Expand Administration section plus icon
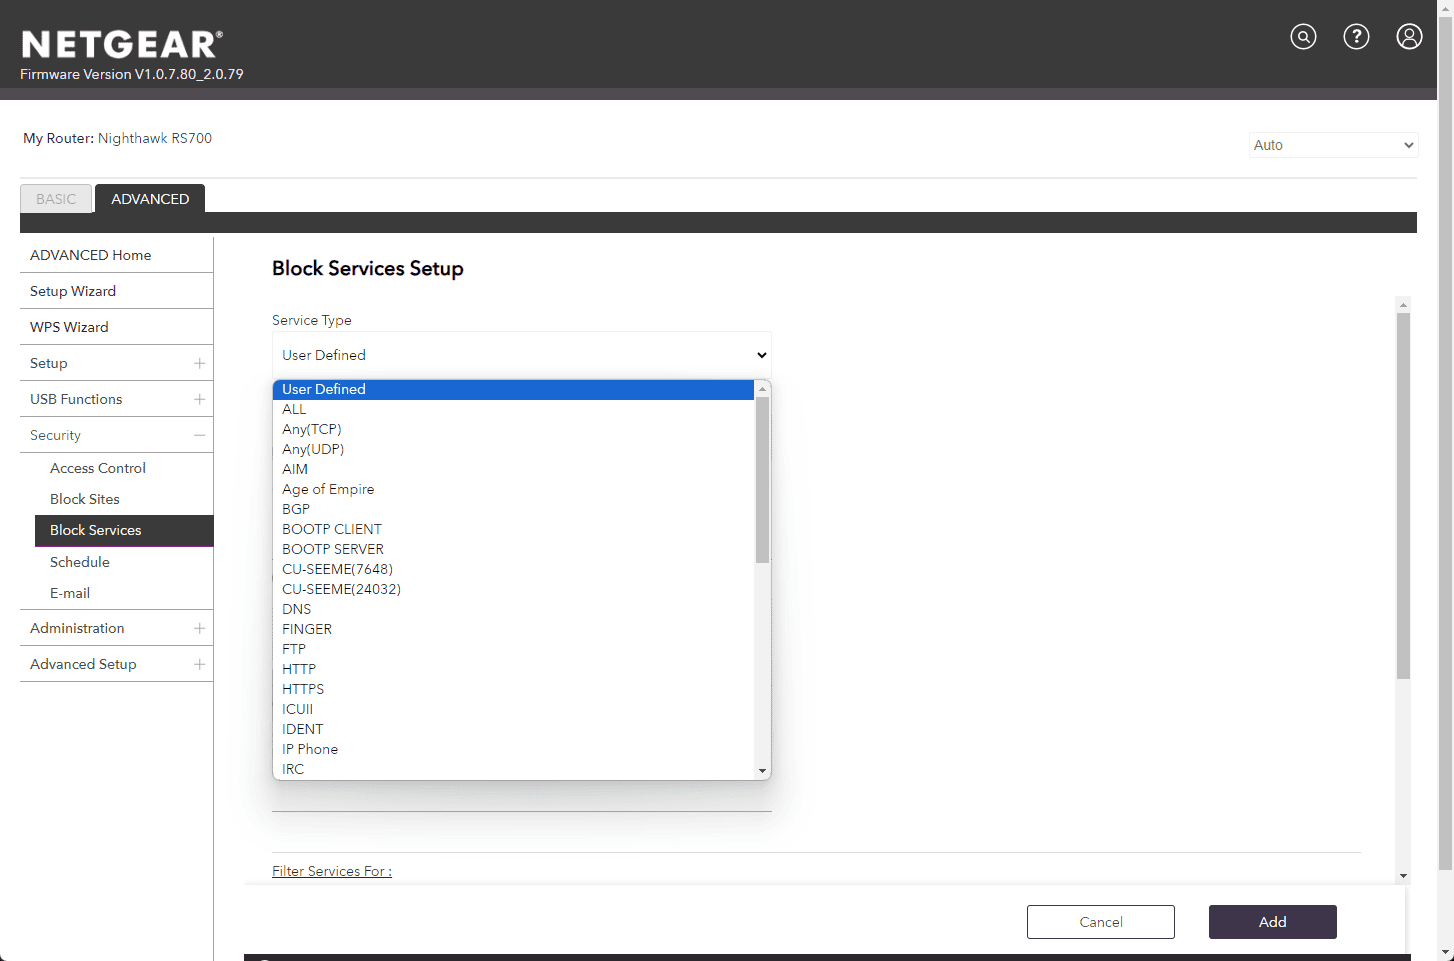Screen dimensions: 1454x961 click(x=199, y=628)
